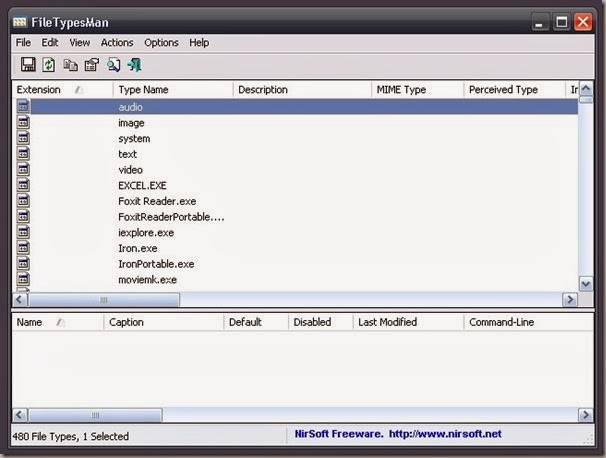
Task: Sort lower pane by the Disabled column
Action: (320, 322)
